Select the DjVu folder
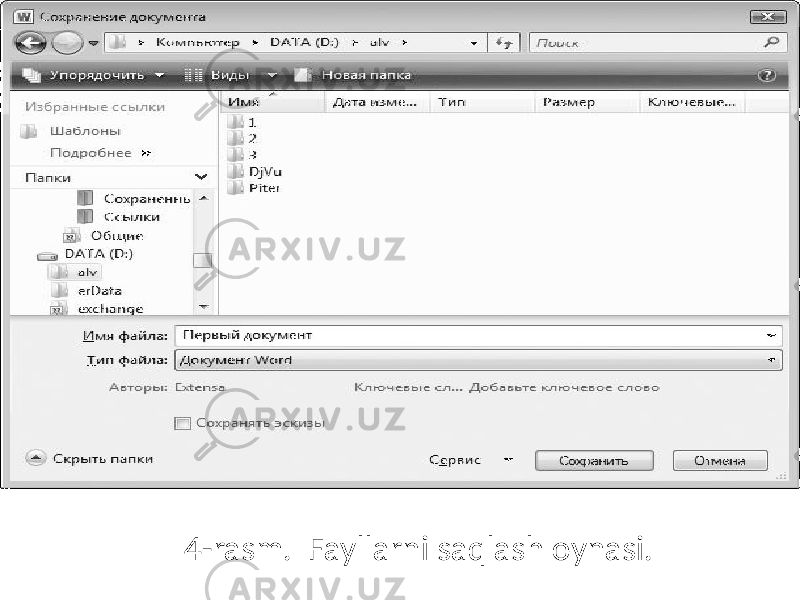This screenshot has height=600, width=800. [254, 171]
